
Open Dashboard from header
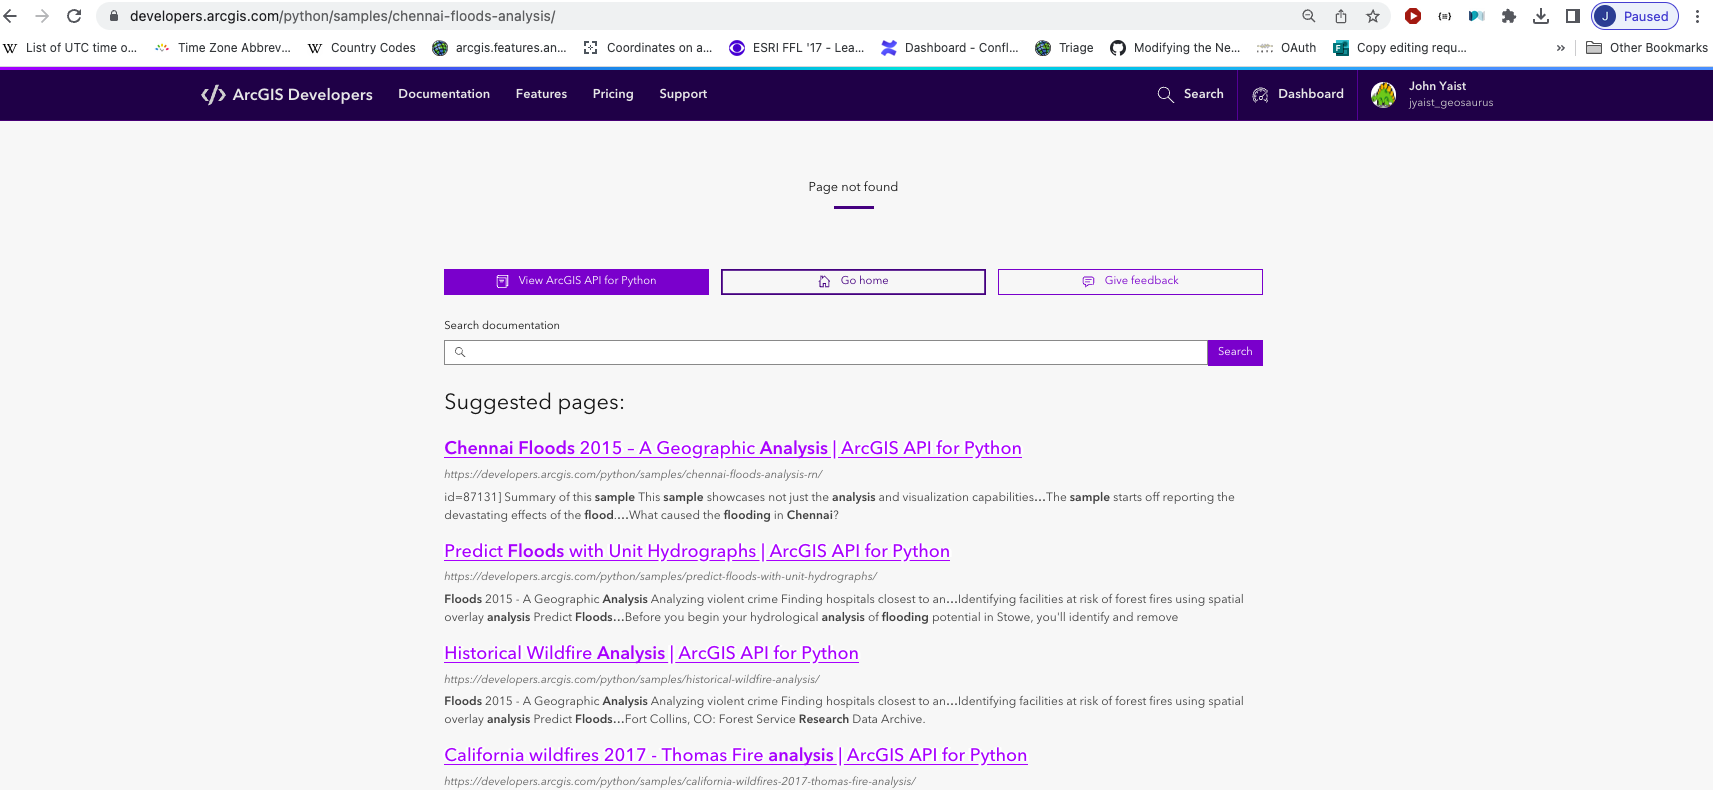coord(1298,94)
